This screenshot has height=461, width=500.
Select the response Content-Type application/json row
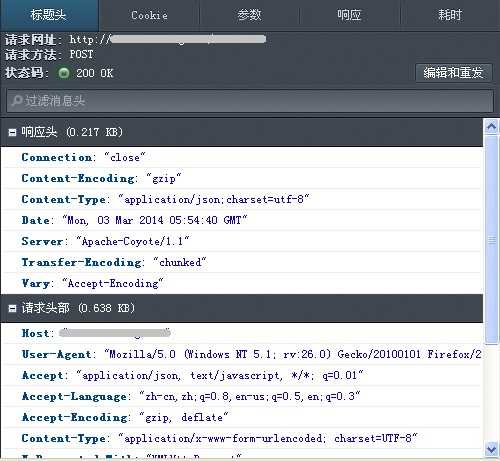click(242, 199)
